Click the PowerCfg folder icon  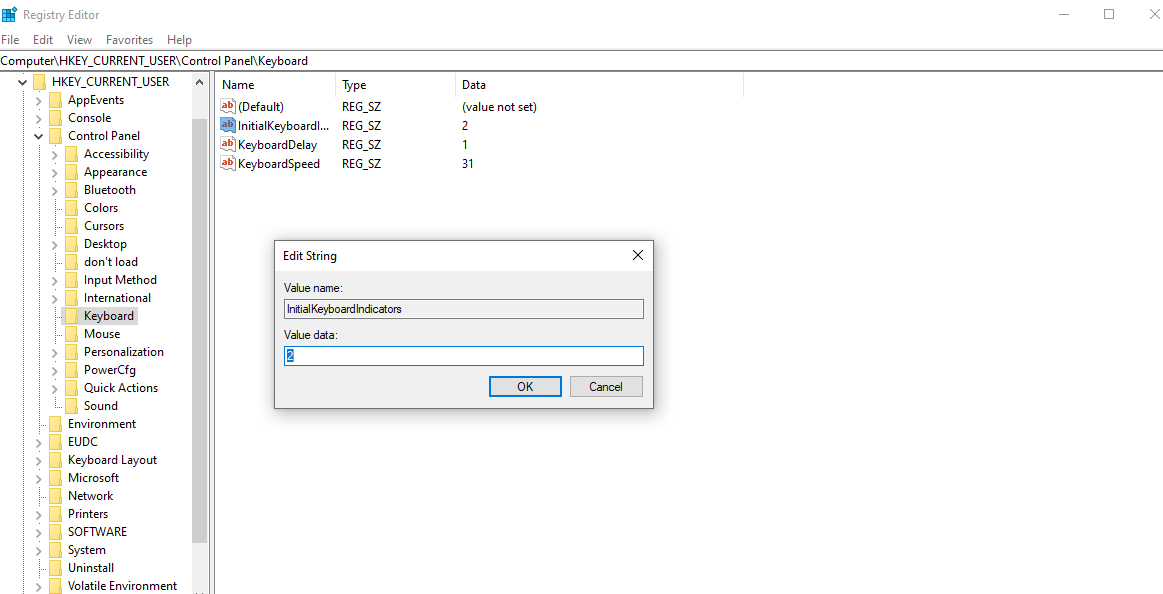(71, 370)
